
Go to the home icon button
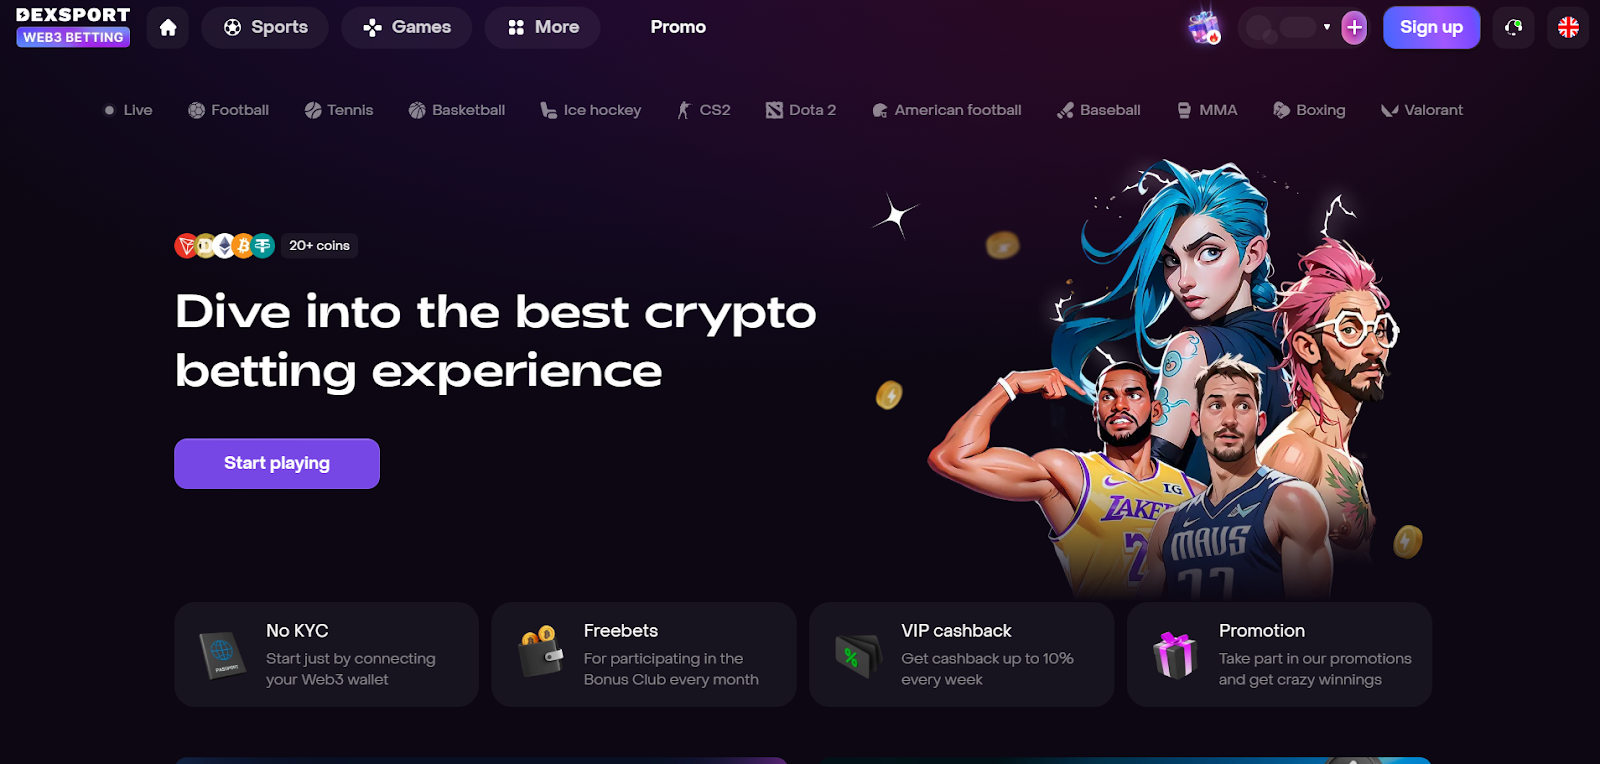point(168,28)
